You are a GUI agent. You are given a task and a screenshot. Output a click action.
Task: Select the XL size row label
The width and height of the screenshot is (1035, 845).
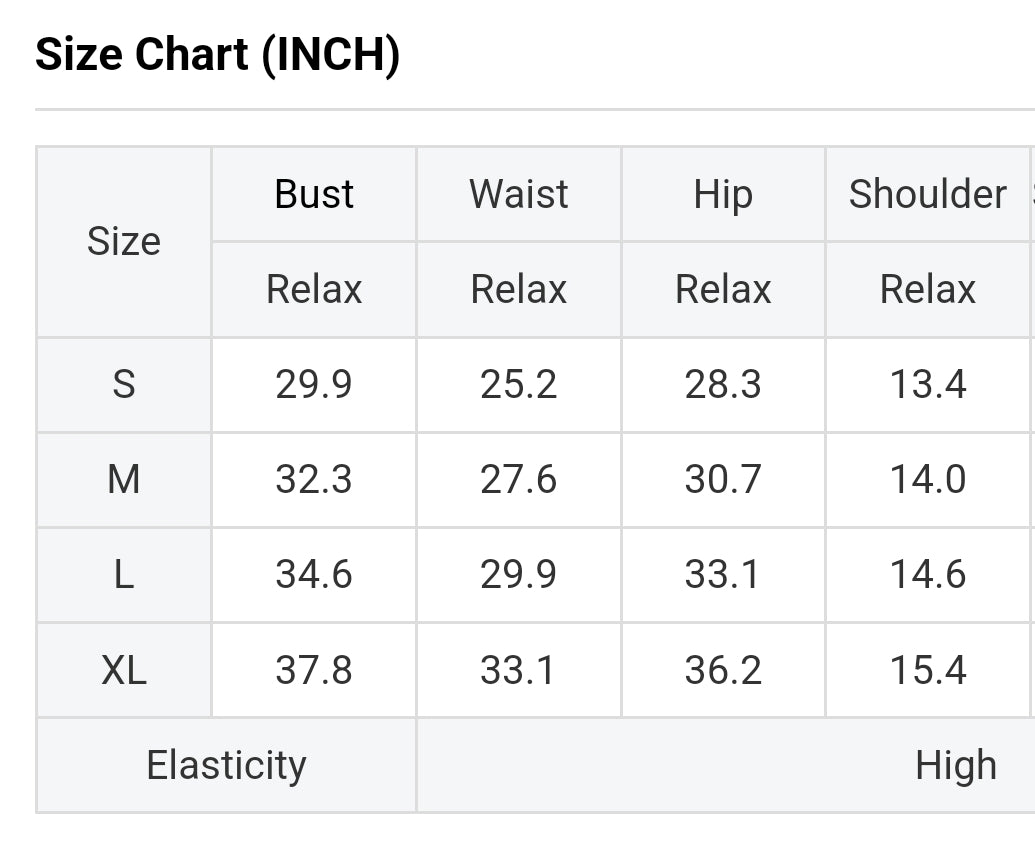pos(124,670)
